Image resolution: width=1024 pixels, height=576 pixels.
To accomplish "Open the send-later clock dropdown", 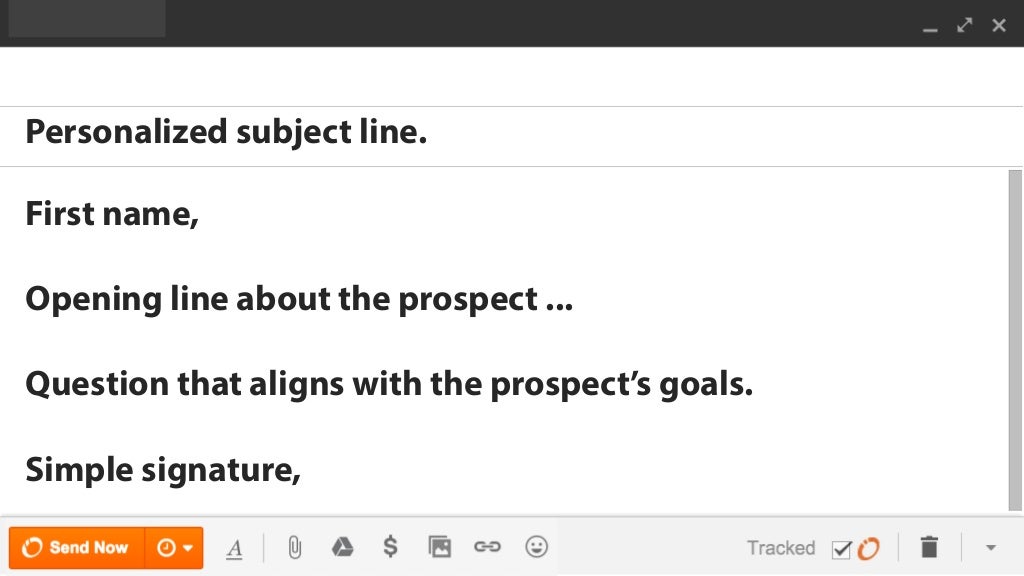I will [174, 547].
